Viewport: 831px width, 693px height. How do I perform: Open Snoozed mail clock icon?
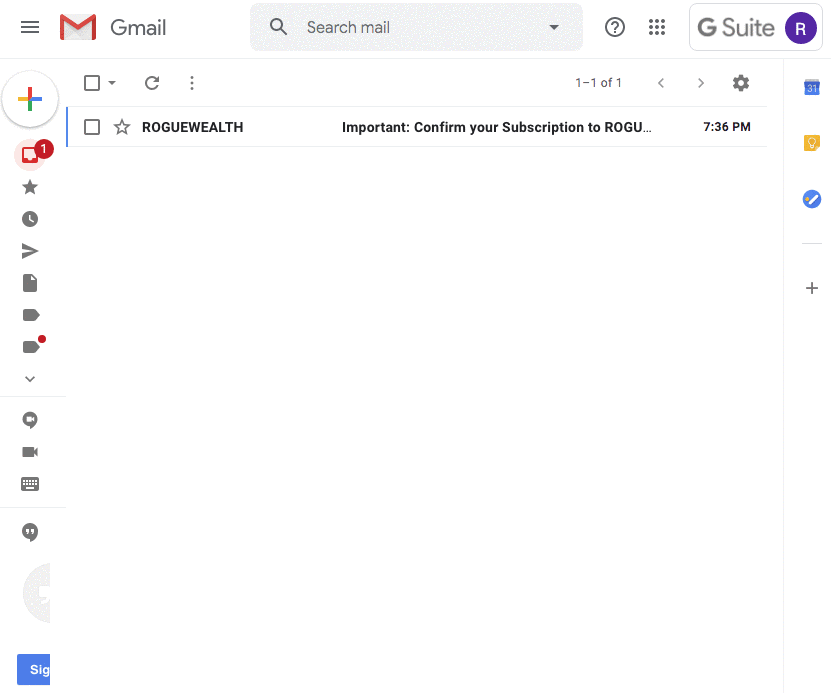pyautogui.click(x=30, y=219)
